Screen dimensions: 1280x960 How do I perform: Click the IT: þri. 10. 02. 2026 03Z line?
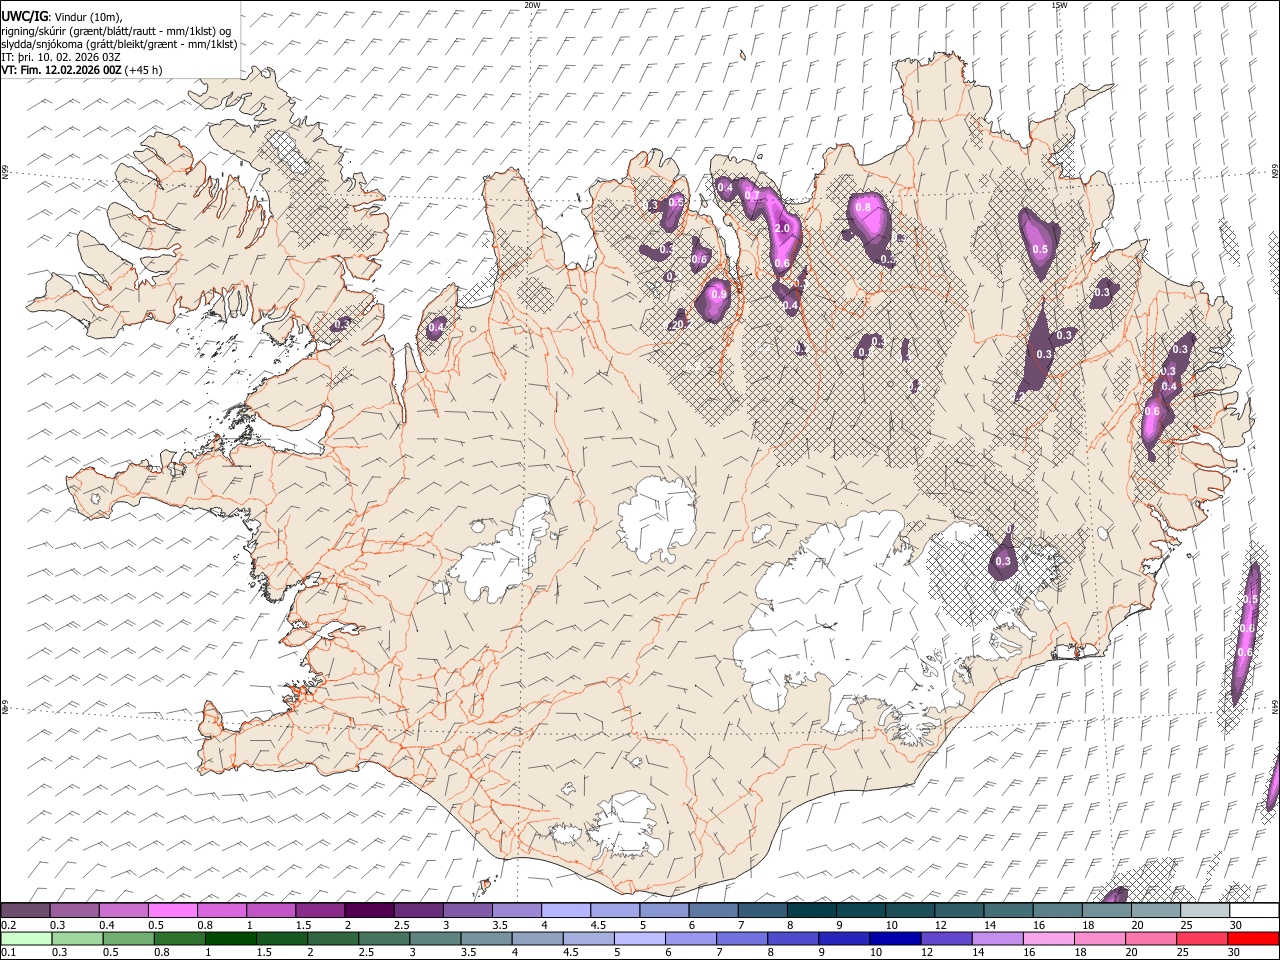(61, 57)
